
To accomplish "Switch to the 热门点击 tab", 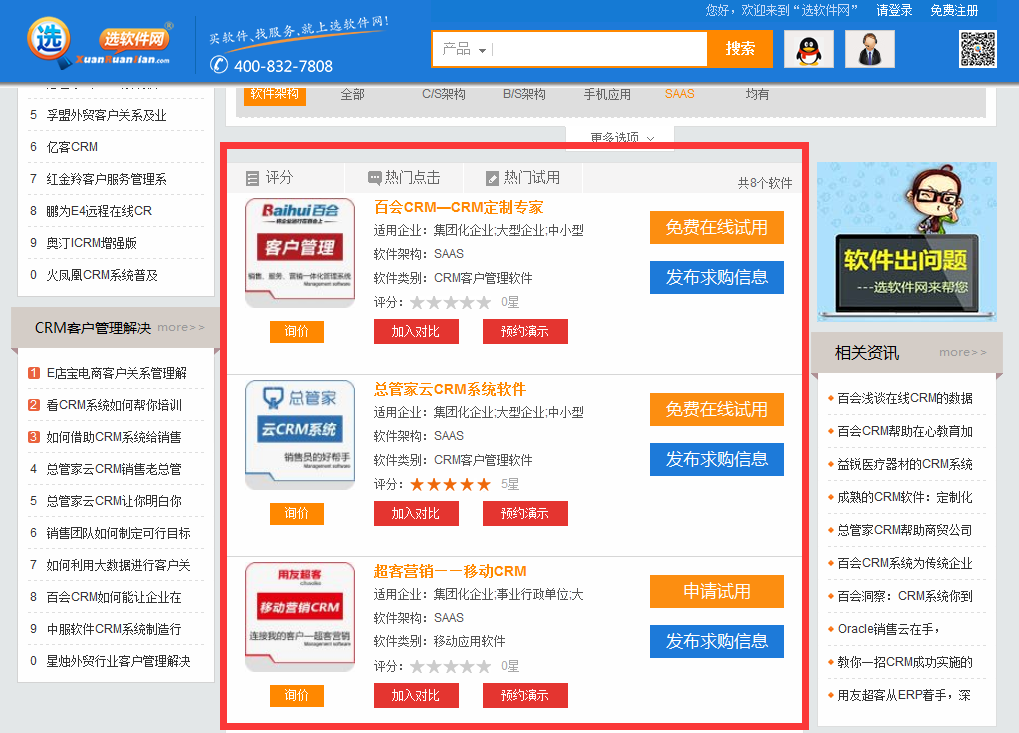I will point(404,177).
